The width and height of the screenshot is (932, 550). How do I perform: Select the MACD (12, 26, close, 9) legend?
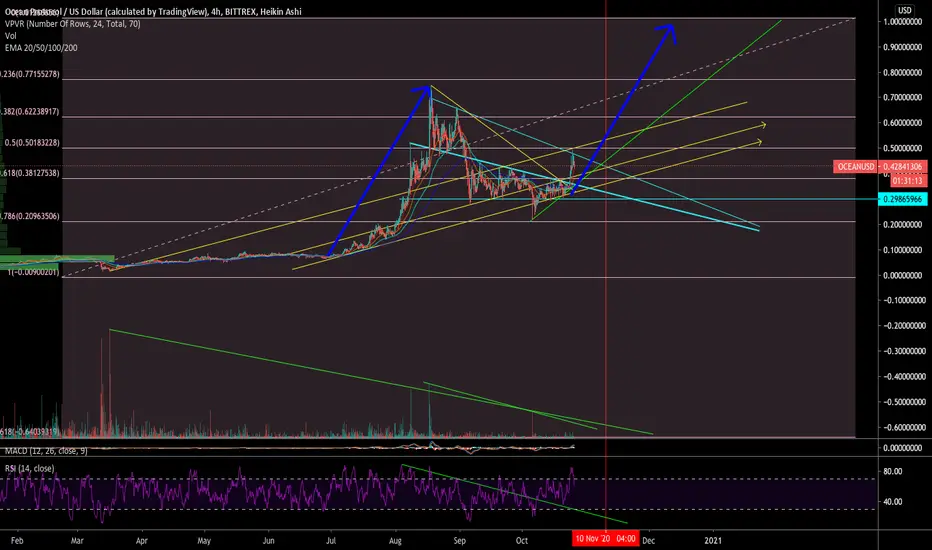coord(46,451)
